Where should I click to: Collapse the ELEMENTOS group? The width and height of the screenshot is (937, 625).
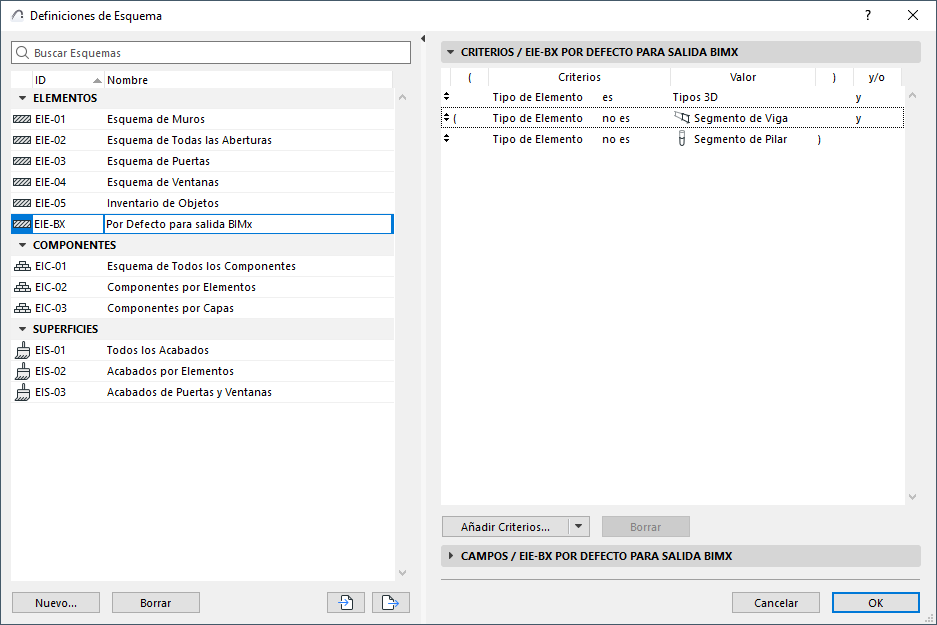[22, 98]
